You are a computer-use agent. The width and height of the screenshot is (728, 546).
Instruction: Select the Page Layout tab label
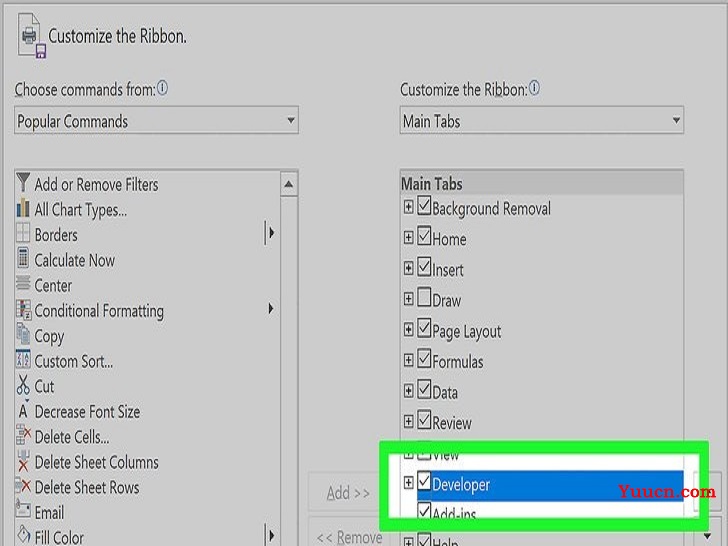pyautogui.click(x=467, y=332)
